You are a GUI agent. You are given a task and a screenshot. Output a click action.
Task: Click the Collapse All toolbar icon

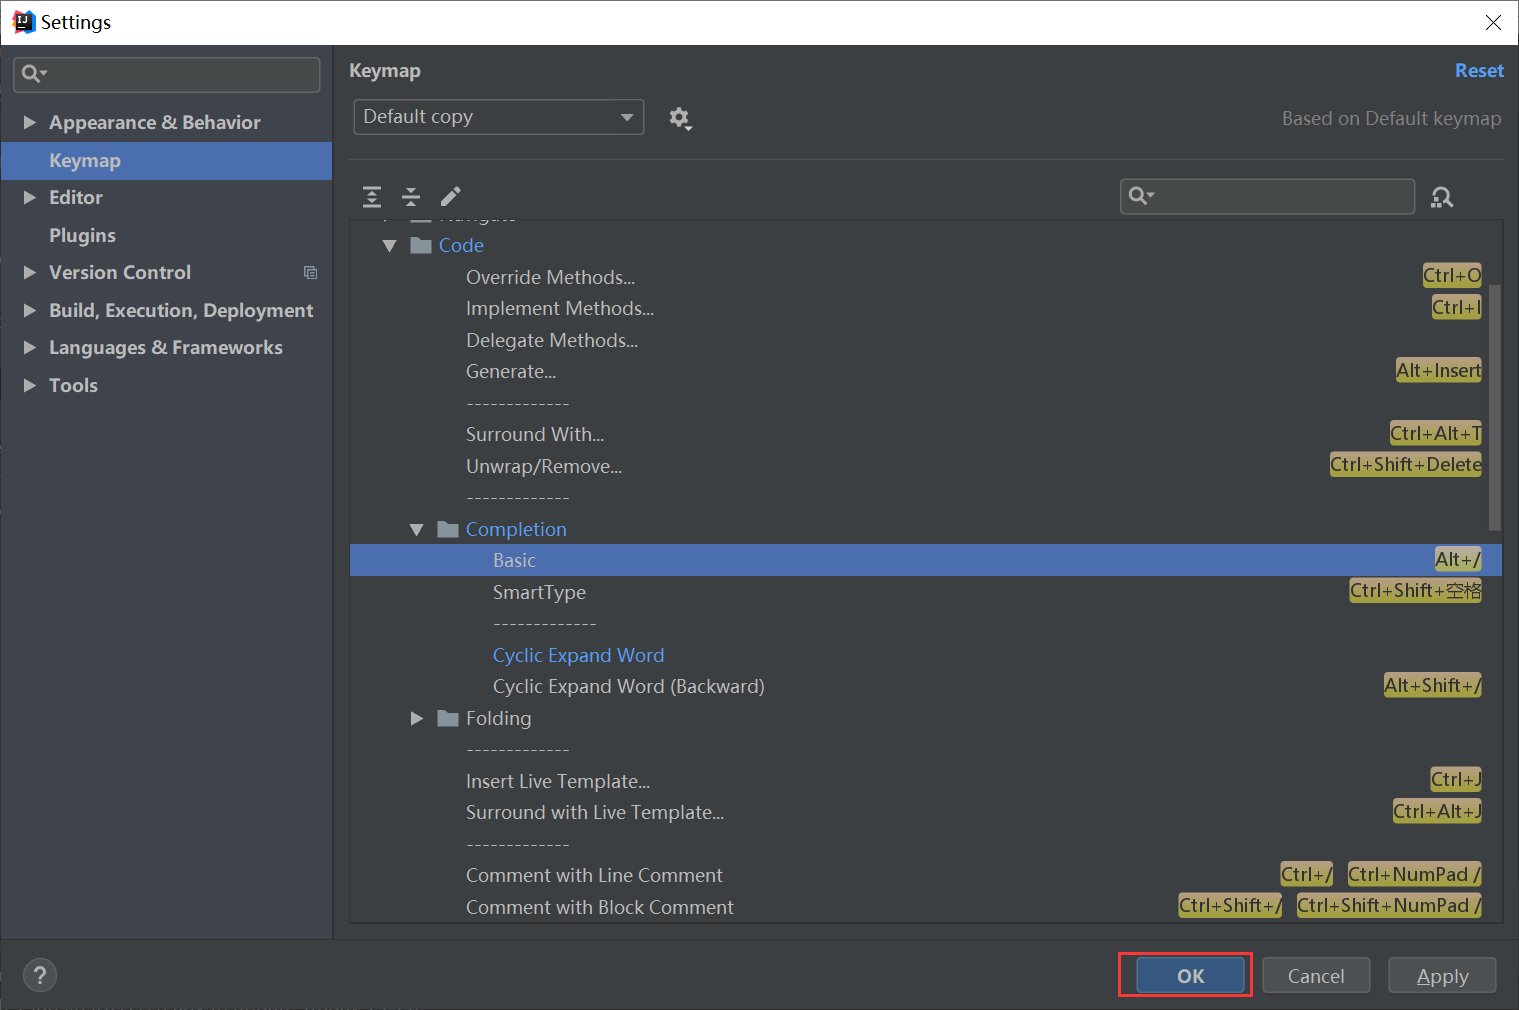click(411, 196)
